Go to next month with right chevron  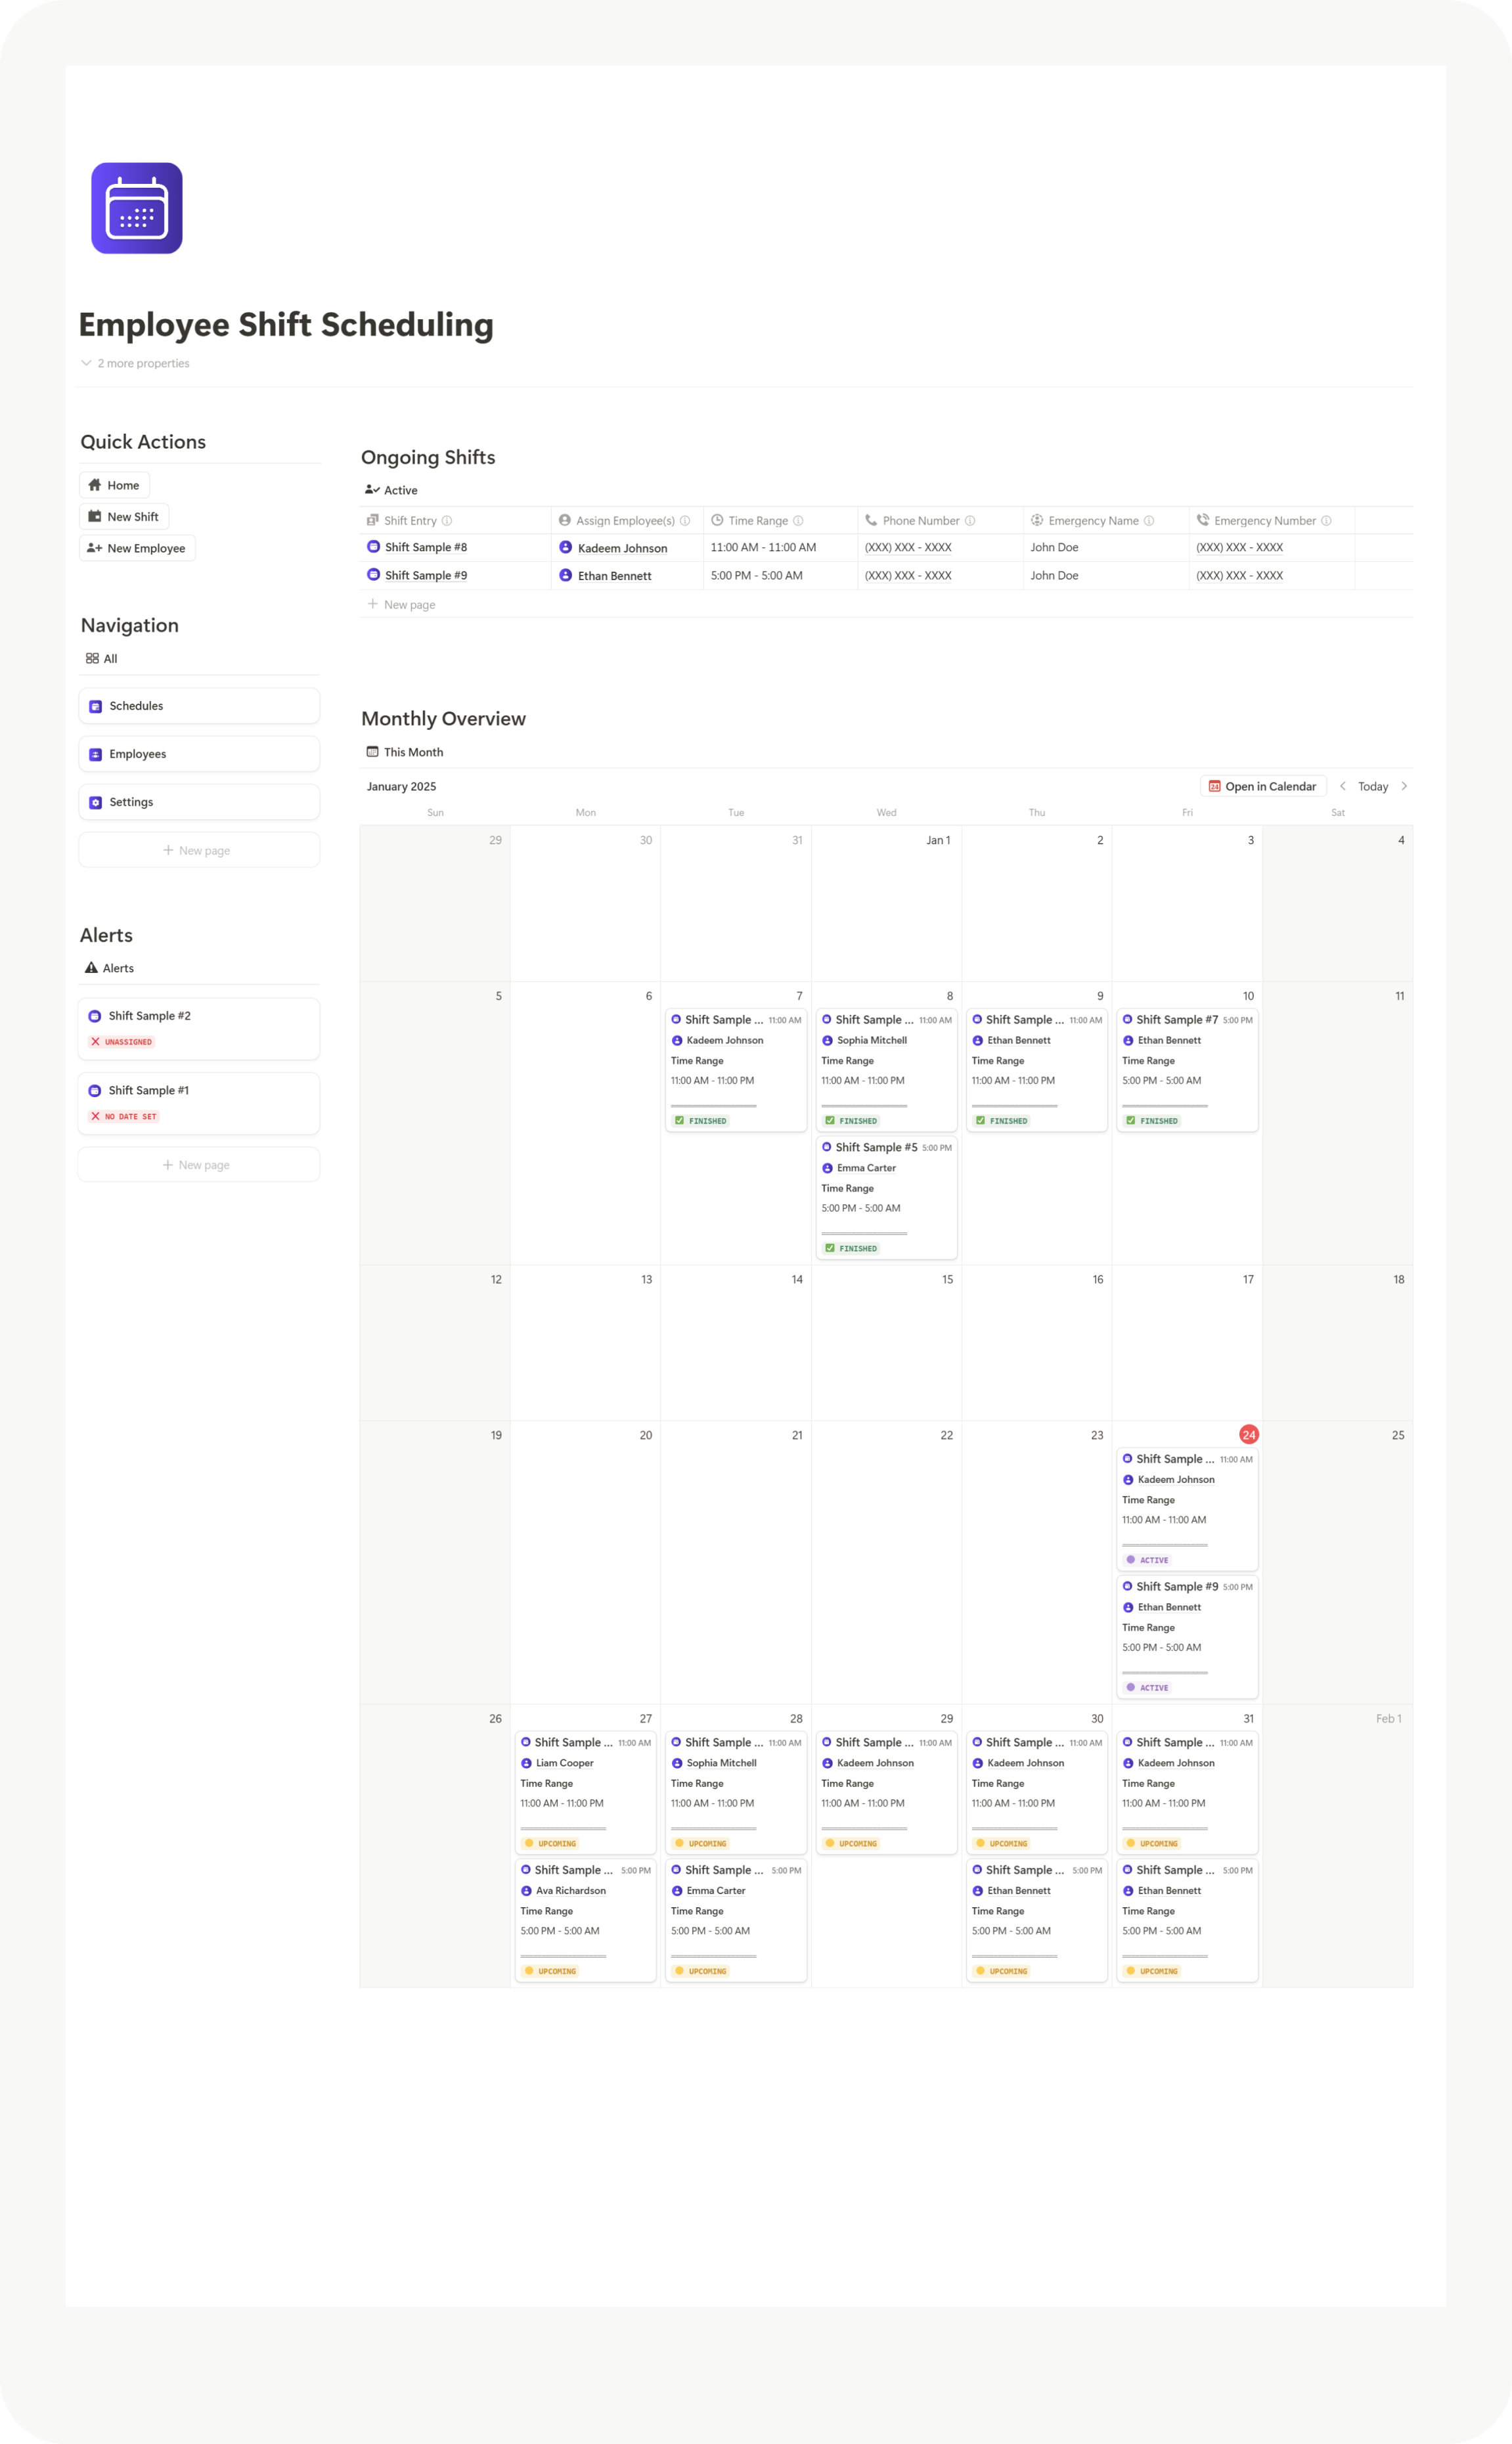1404,786
